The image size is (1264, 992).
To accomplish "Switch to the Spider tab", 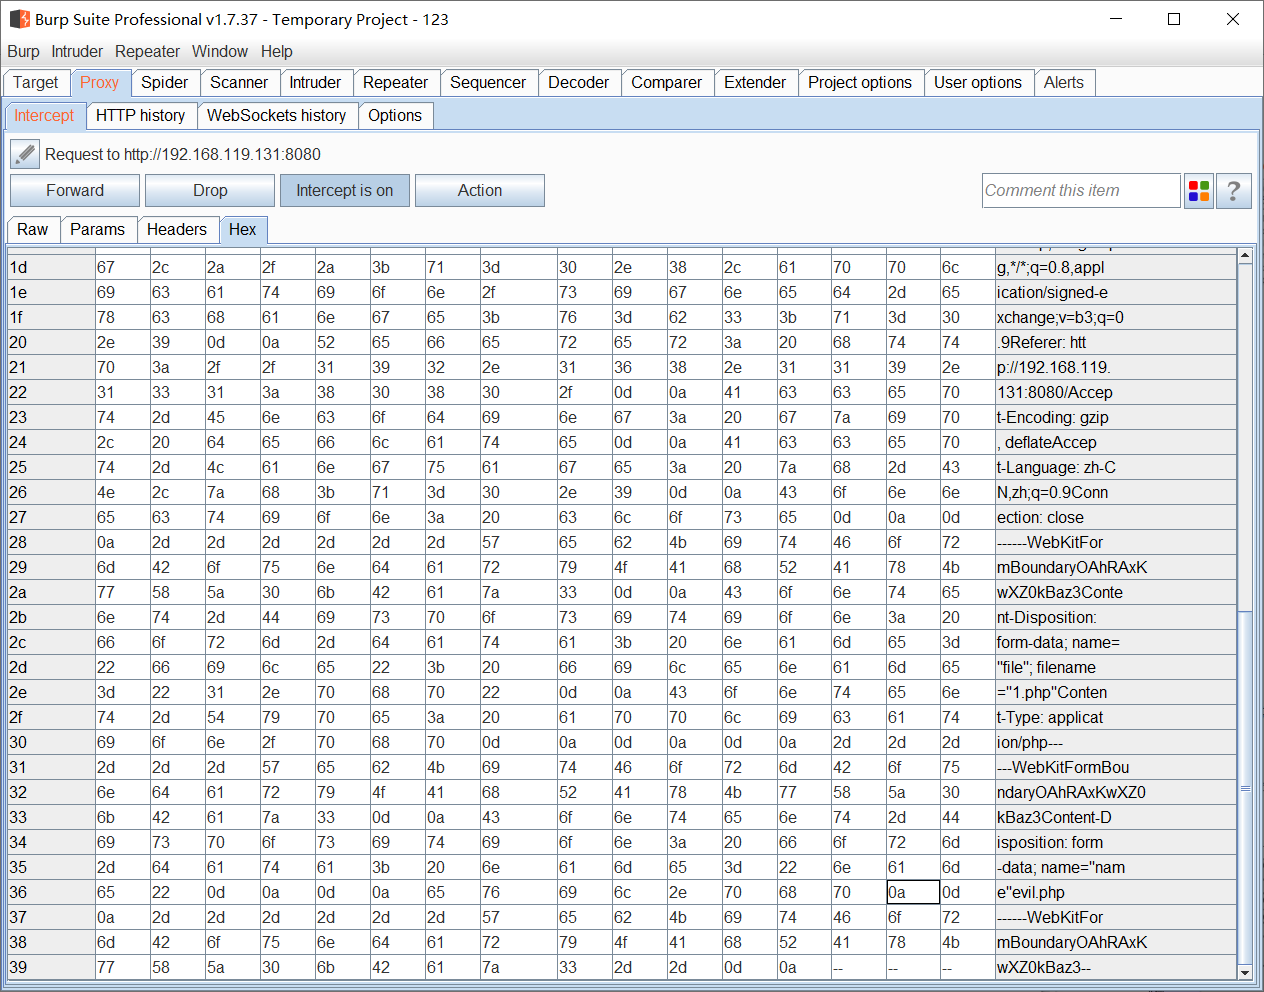I will (x=165, y=83).
